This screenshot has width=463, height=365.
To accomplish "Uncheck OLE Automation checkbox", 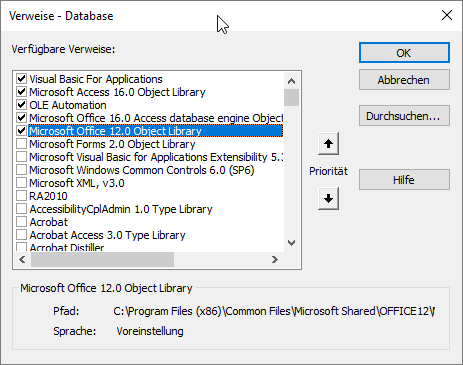I will [x=22, y=105].
